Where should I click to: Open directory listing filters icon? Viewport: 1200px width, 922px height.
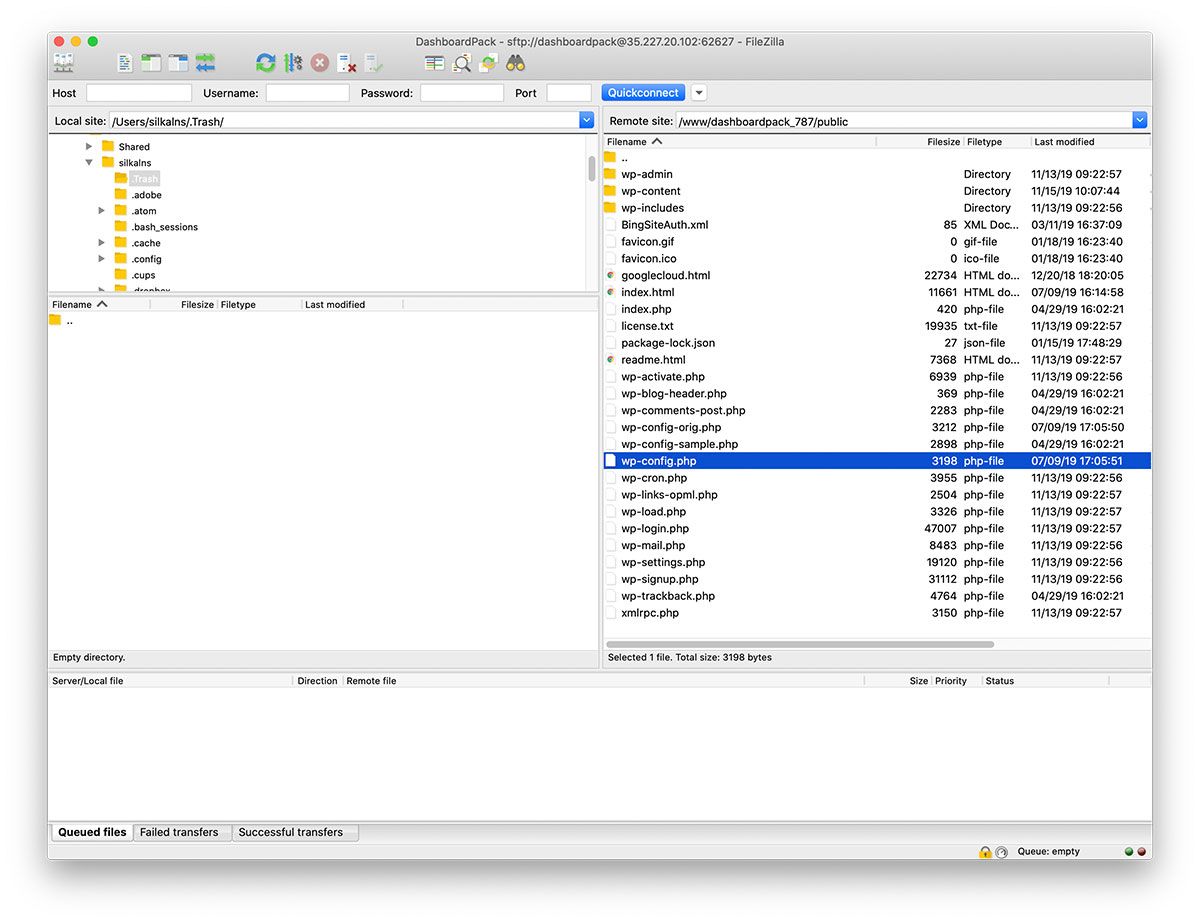point(434,63)
